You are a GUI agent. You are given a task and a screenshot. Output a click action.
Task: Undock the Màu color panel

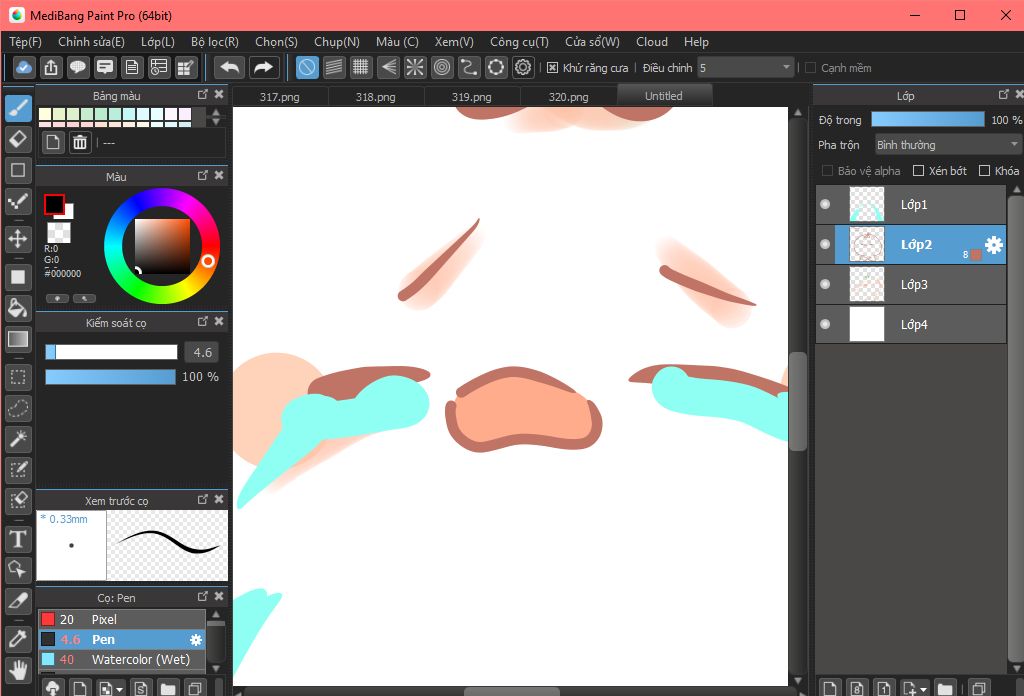tap(202, 176)
